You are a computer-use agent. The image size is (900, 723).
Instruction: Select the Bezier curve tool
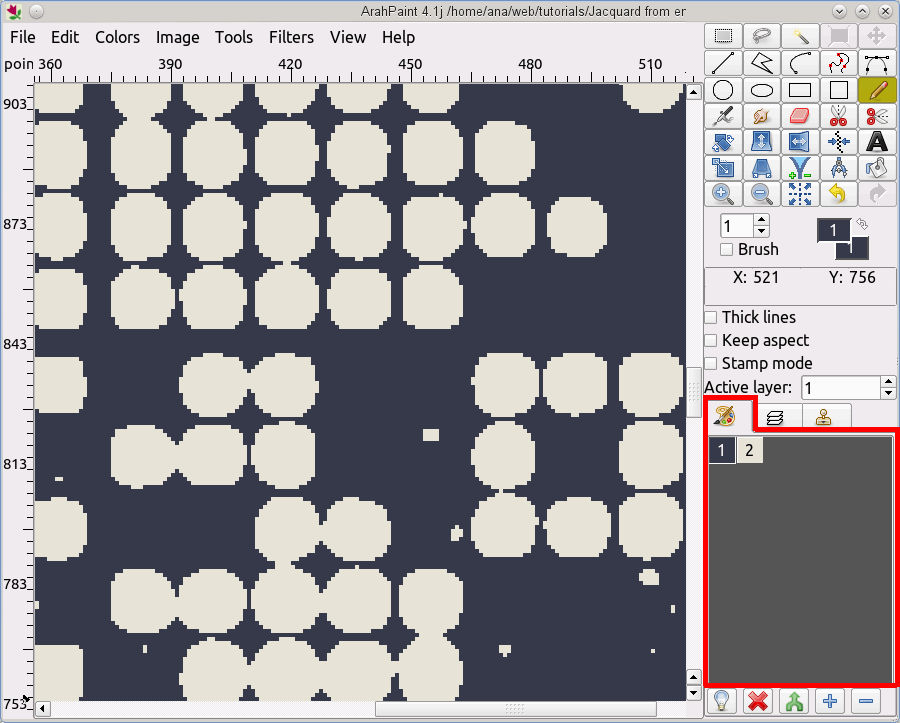click(x=877, y=63)
